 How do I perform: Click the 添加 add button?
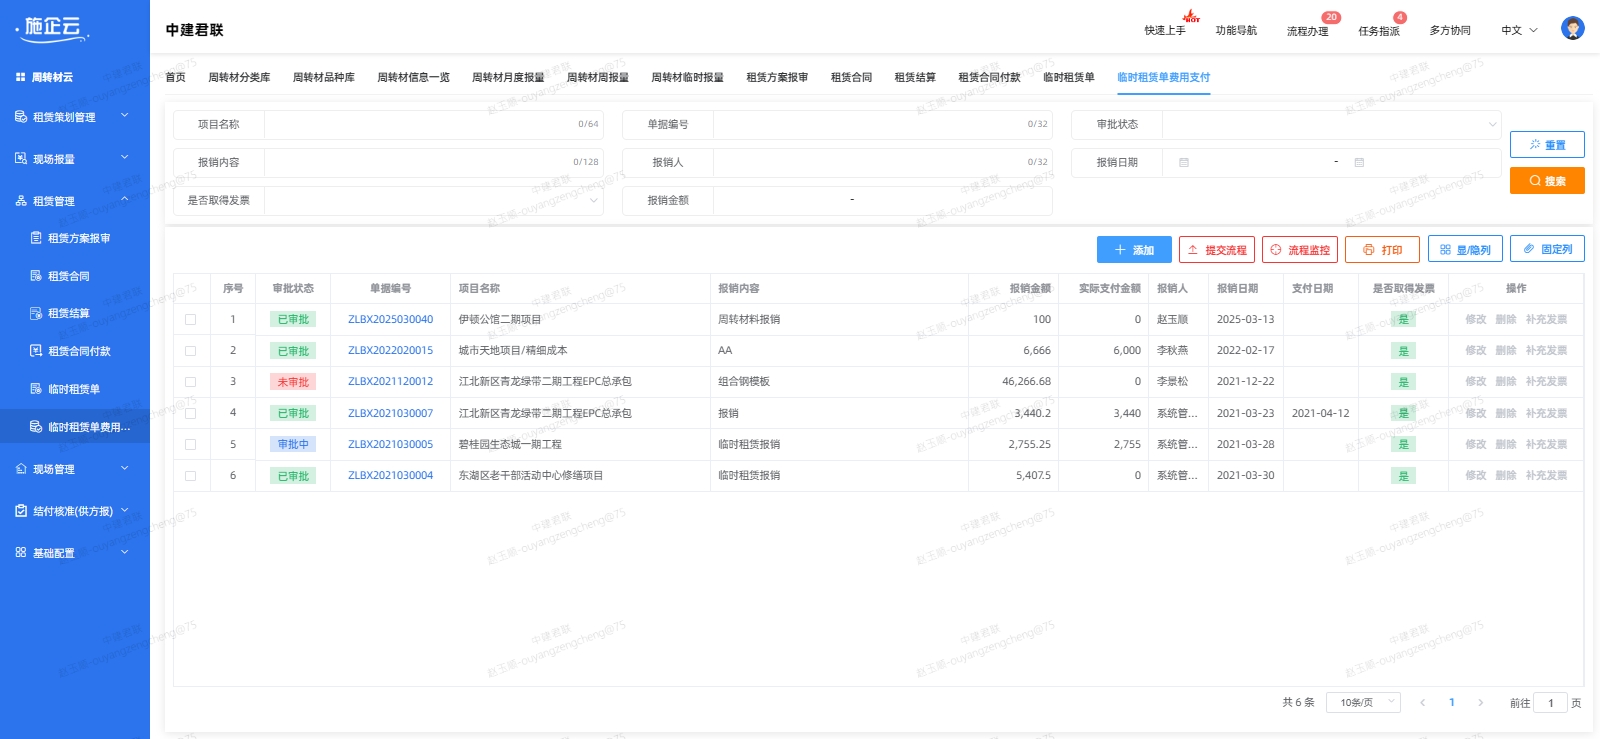tap(1134, 250)
